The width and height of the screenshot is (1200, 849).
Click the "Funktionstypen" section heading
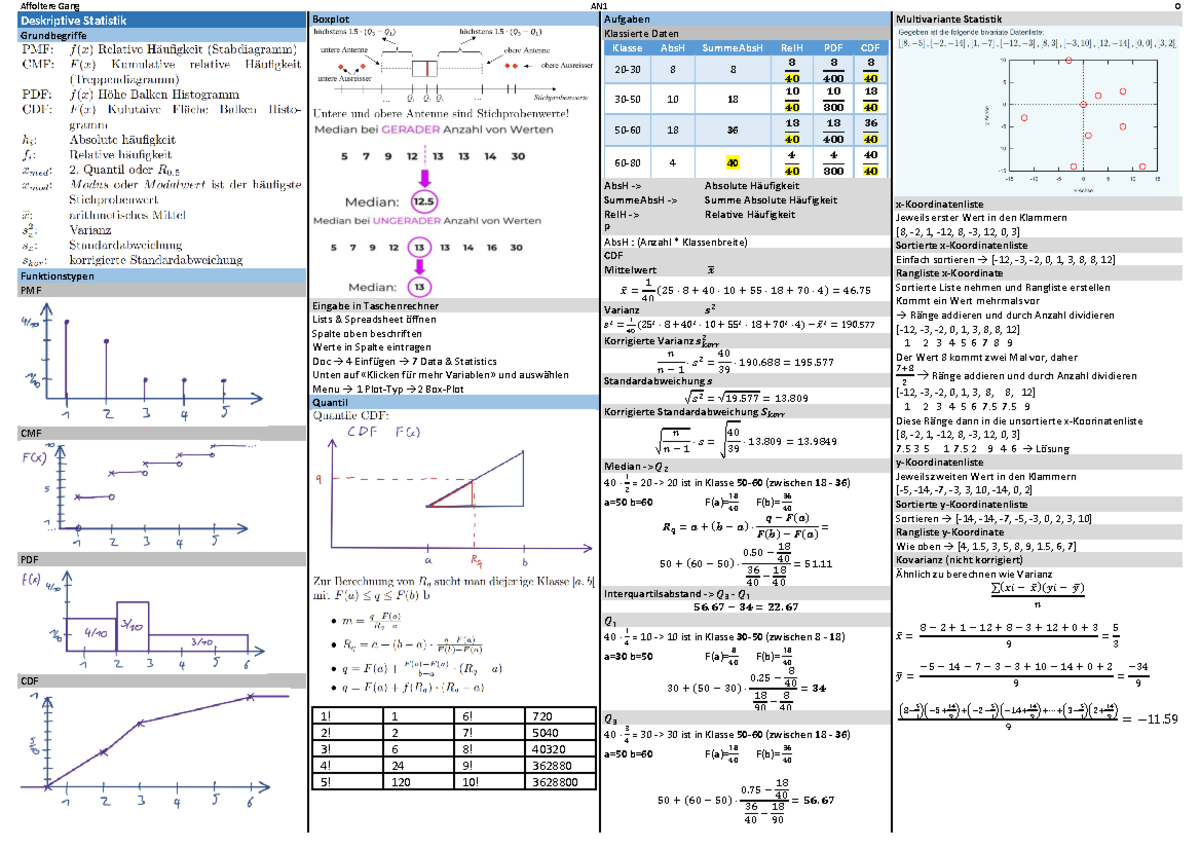pos(57,275)
